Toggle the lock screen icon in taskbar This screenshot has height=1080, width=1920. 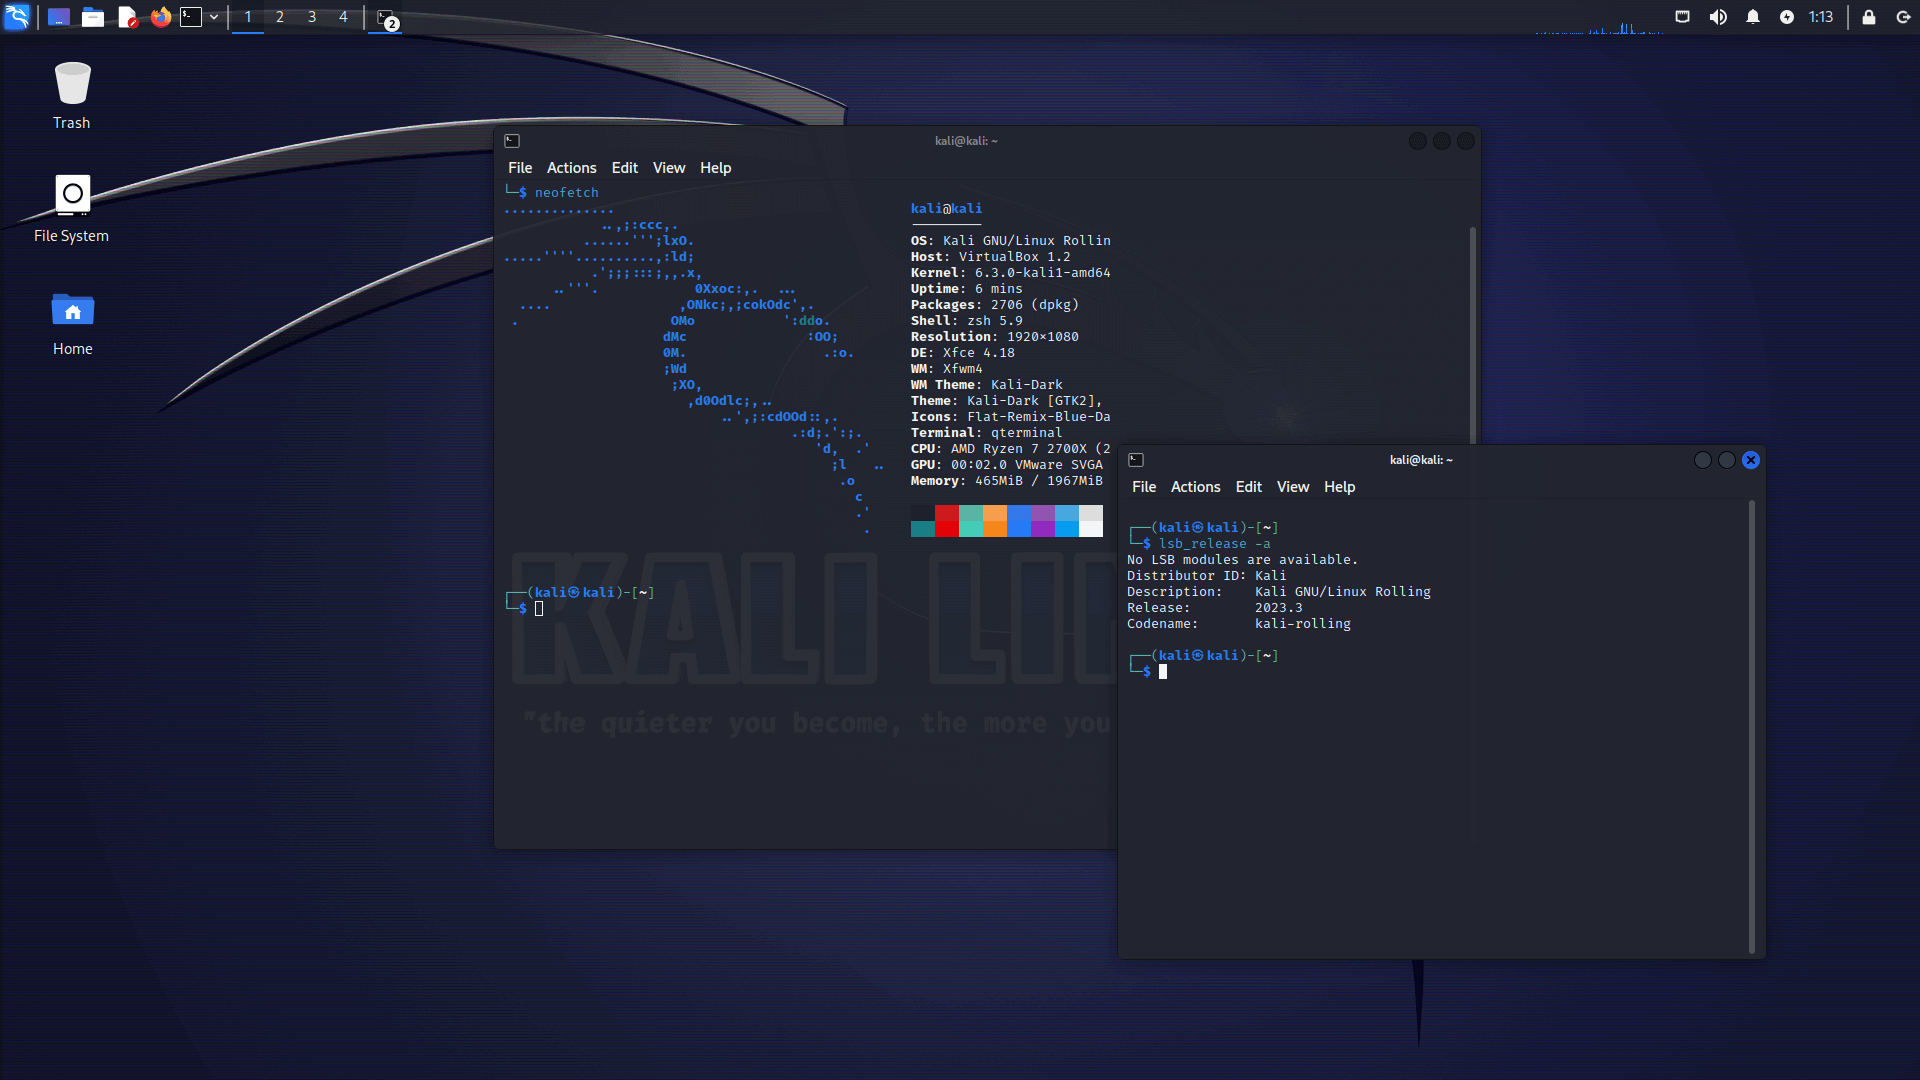pyautogui.click(x=1869, y=17)
